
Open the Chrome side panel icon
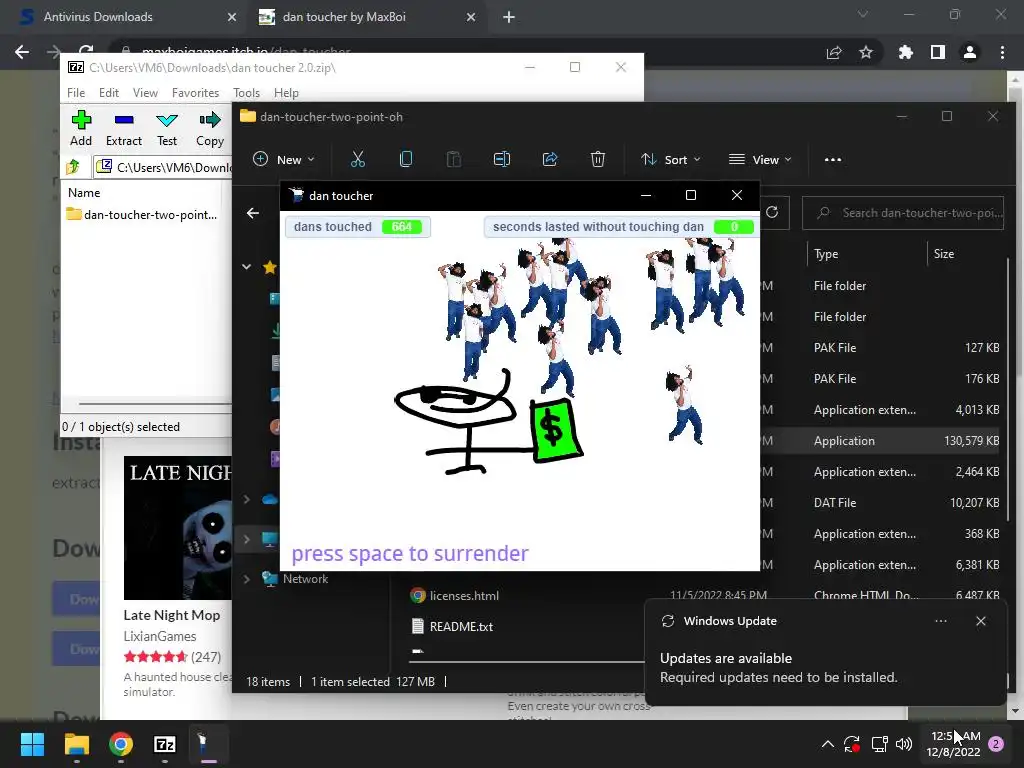pos(938,52)
